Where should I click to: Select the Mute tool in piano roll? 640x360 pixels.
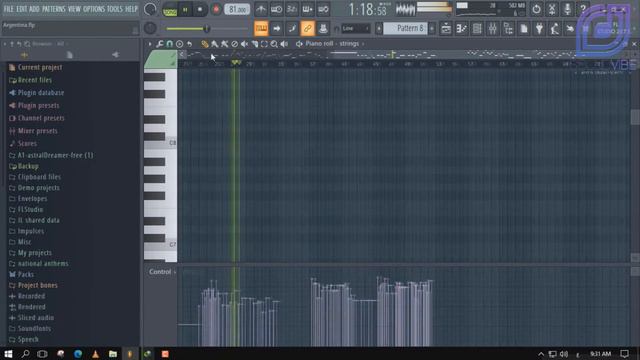point(244,44)
